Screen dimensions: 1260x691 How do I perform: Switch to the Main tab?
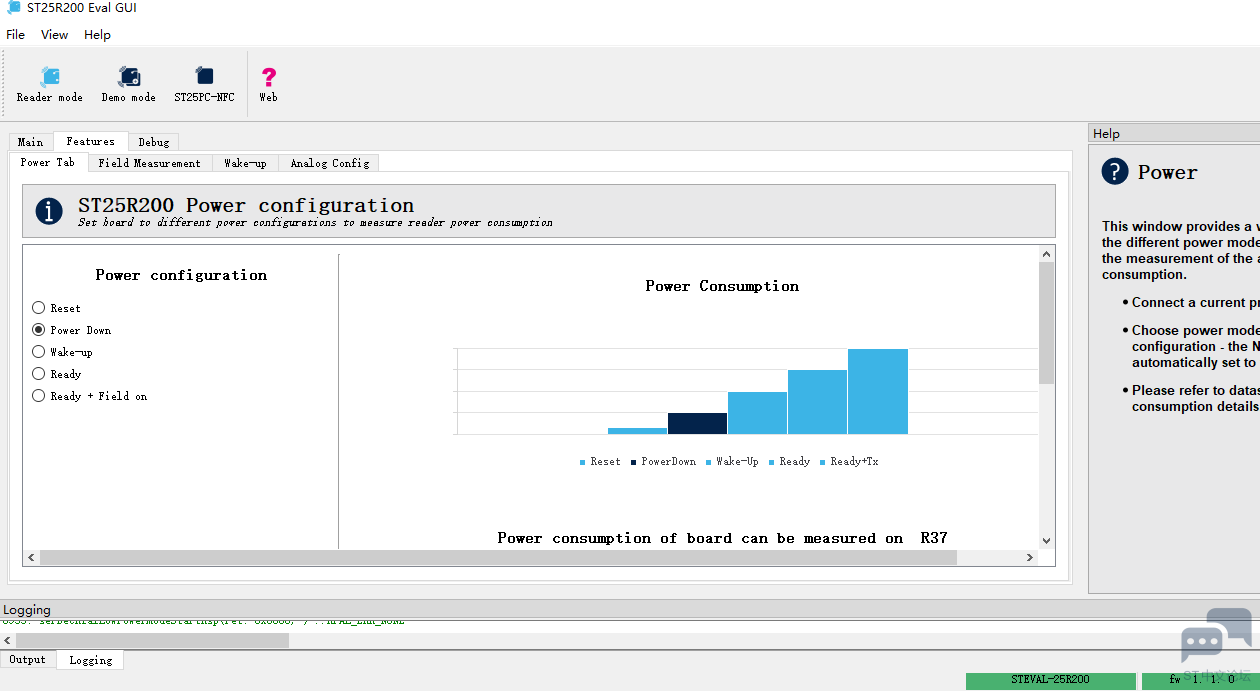31,142
